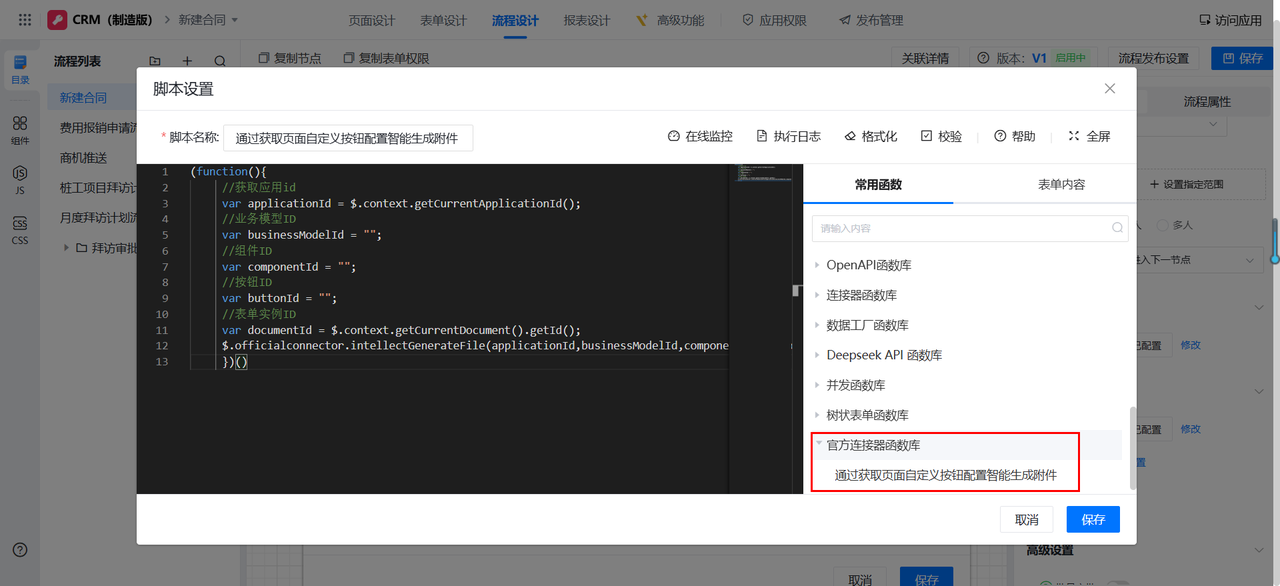1280x586 pixels.
Task: Open the 组件 components sidebar panel
Action: tap(20, 129)
